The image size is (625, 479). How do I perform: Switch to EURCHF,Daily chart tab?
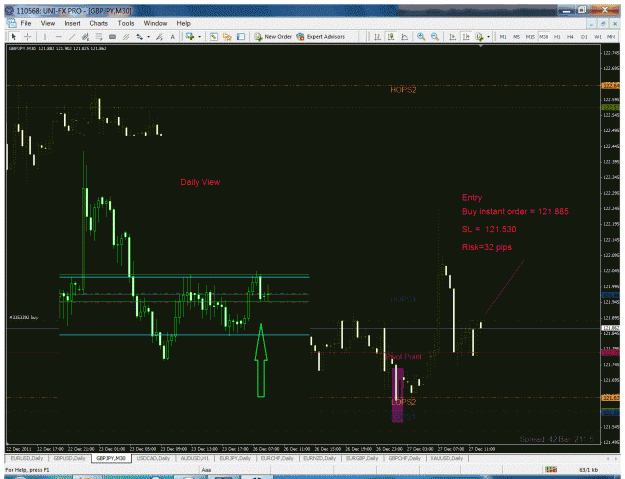pos(277,458)
